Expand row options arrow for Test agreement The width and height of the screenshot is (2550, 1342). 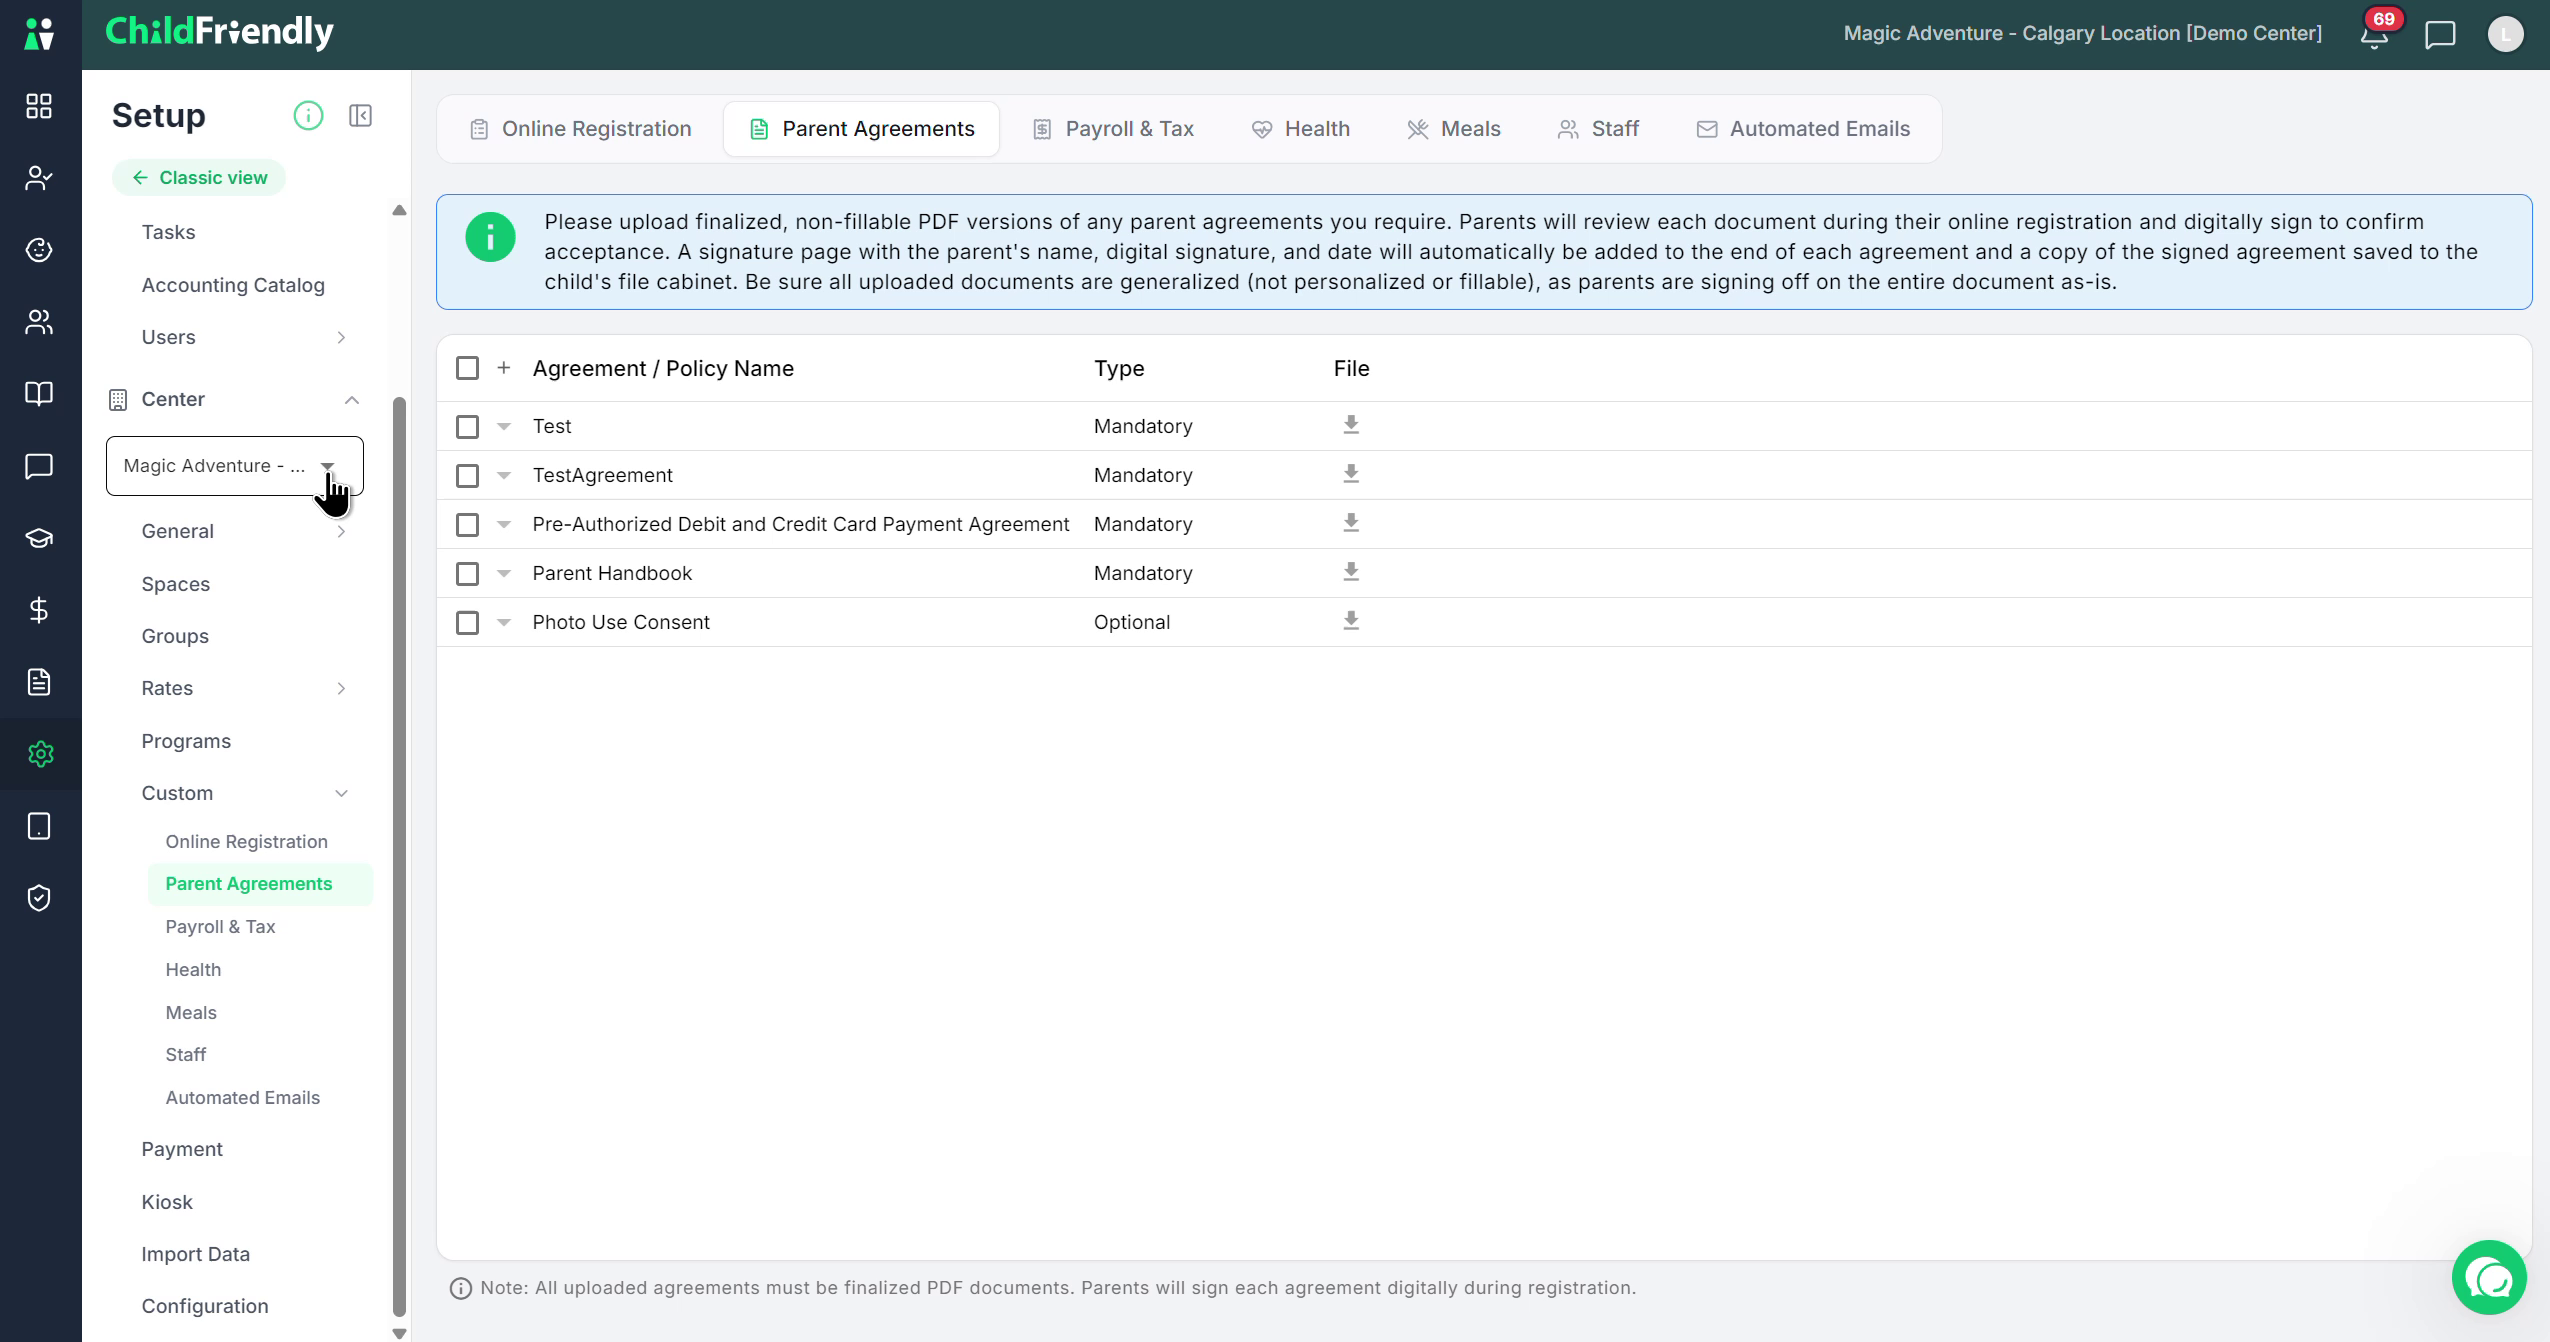coord(504,426)
